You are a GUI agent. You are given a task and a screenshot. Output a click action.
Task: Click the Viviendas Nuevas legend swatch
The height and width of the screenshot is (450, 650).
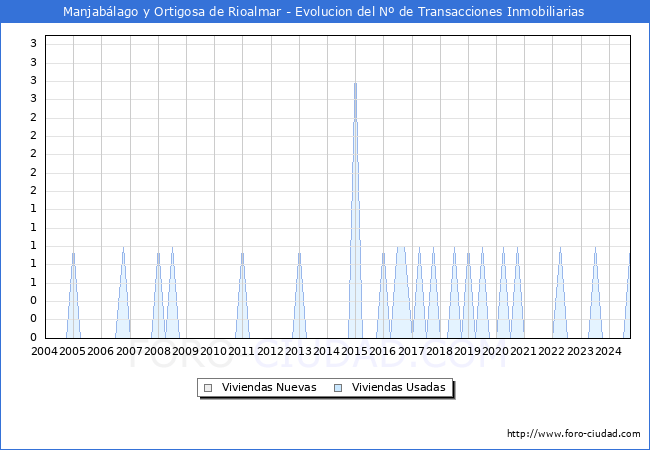coord(208,388)
